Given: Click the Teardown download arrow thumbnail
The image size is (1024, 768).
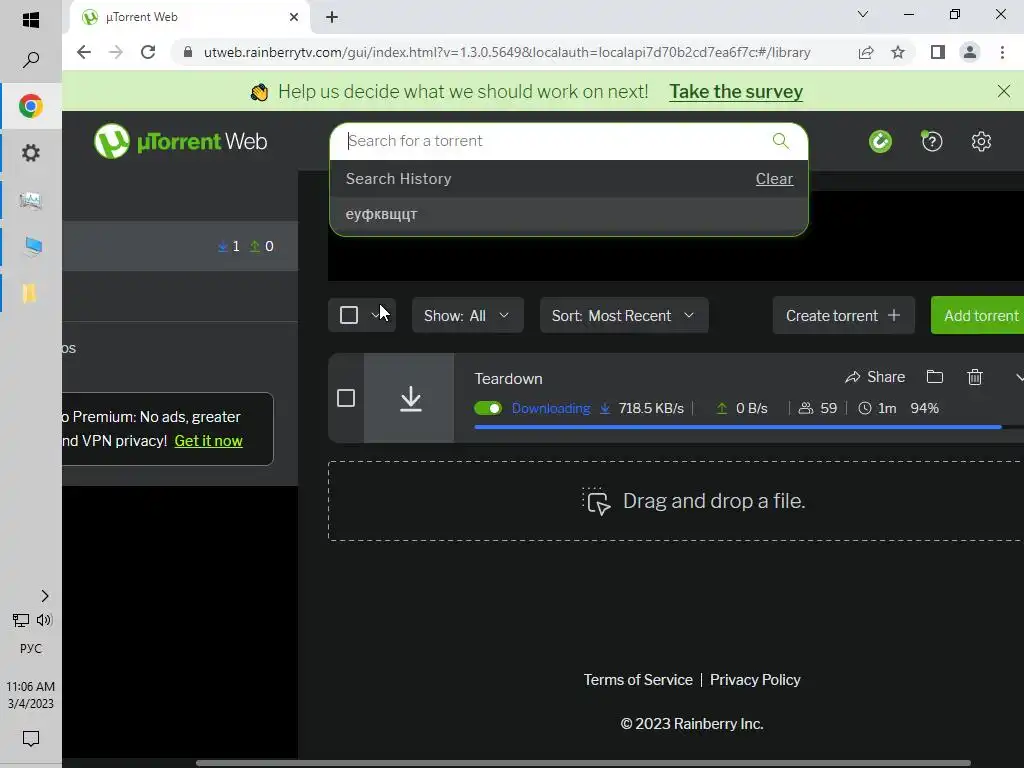Looking at the screenshot, I should 409,398.
